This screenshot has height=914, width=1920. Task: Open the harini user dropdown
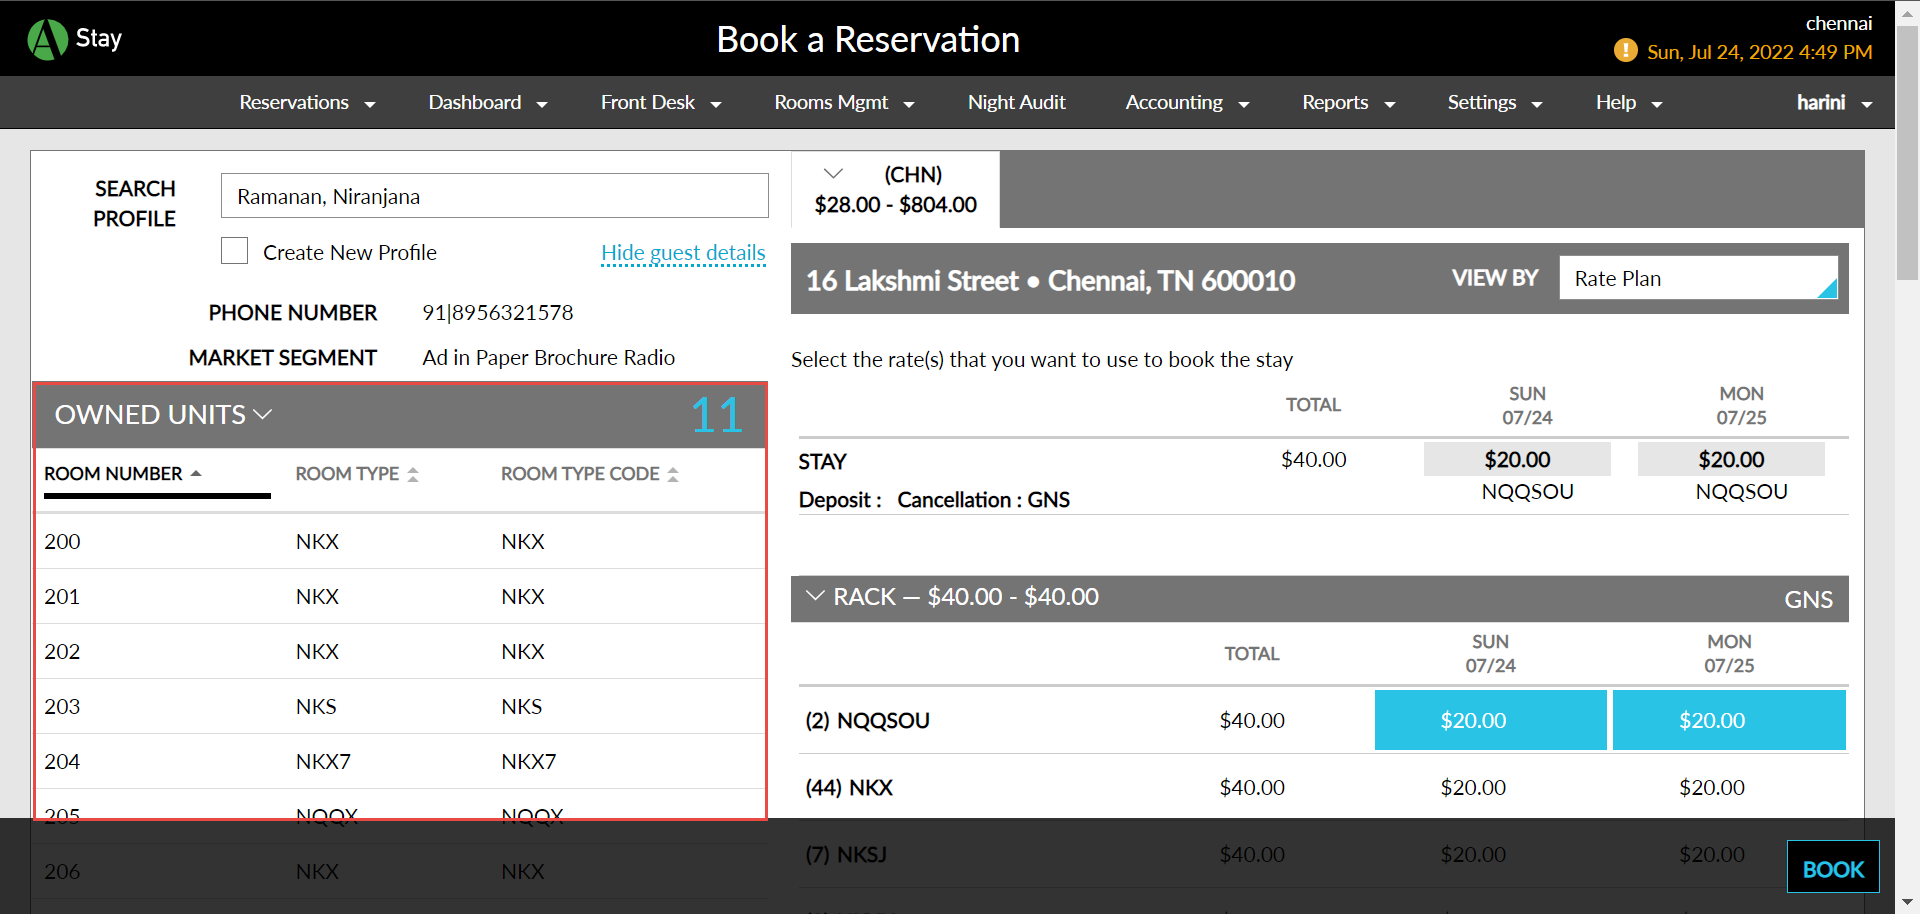pyautogui.click(x=1834, y=102)
